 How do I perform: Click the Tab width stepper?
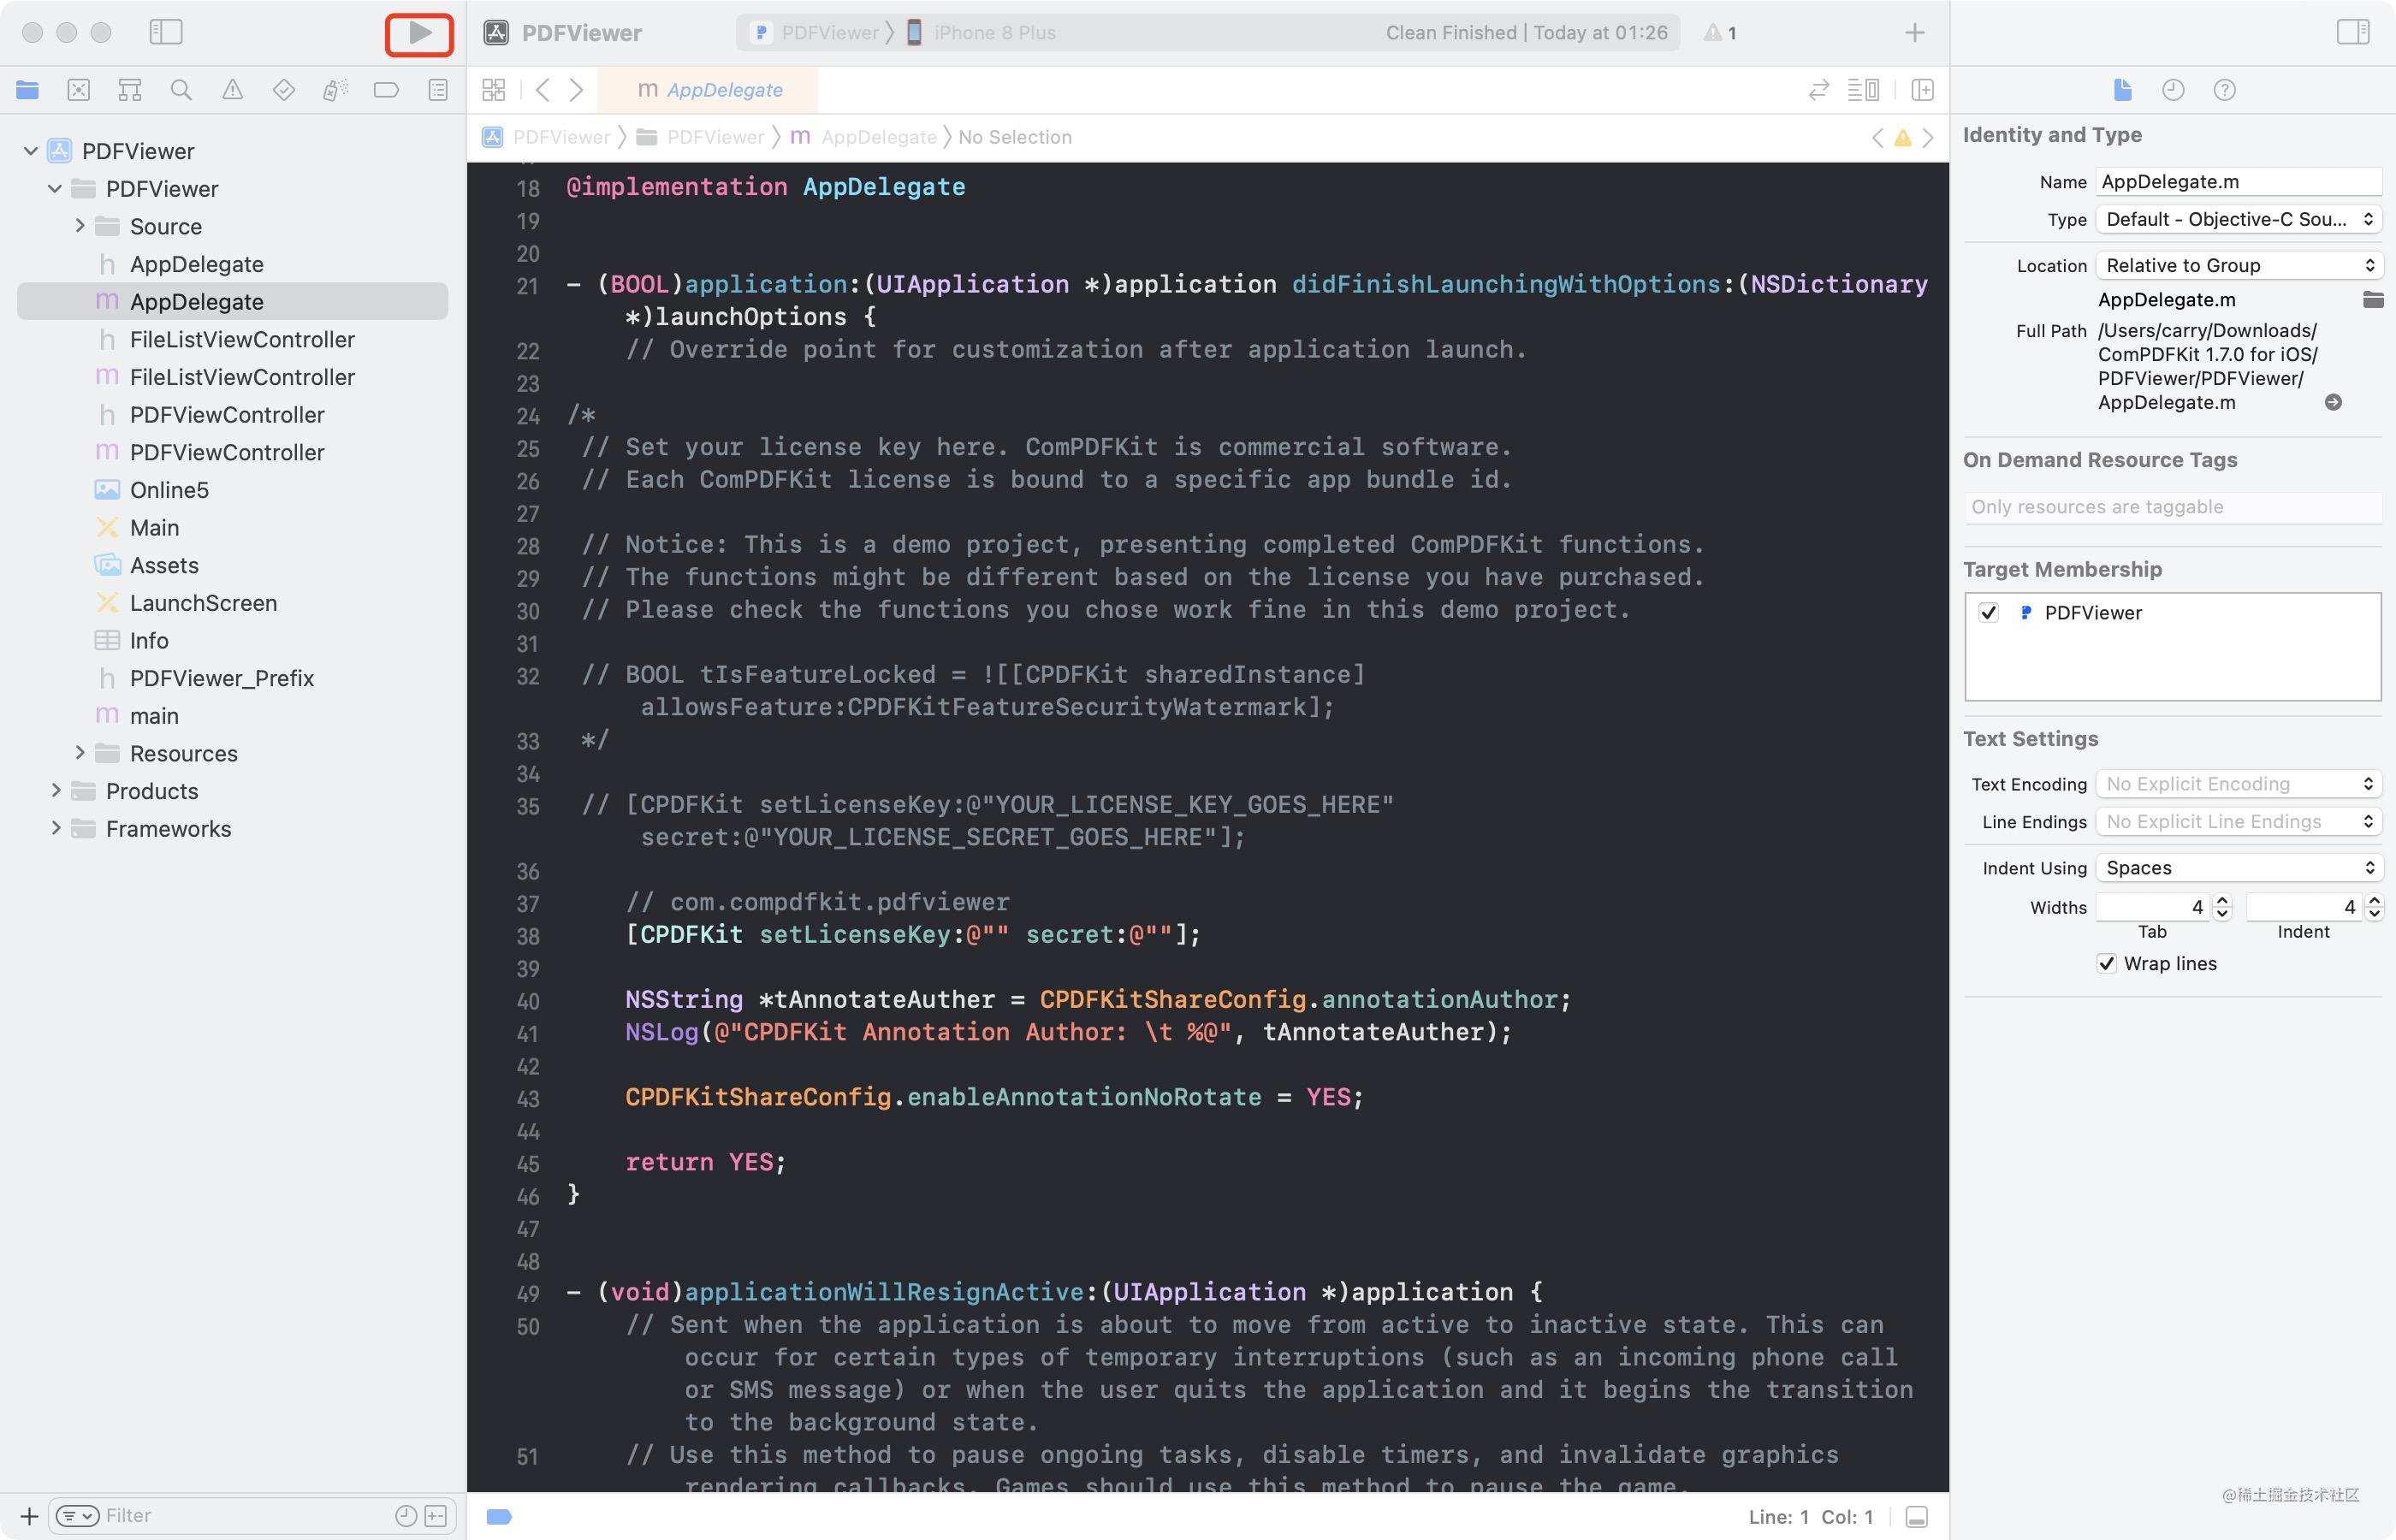[2222, 907]
